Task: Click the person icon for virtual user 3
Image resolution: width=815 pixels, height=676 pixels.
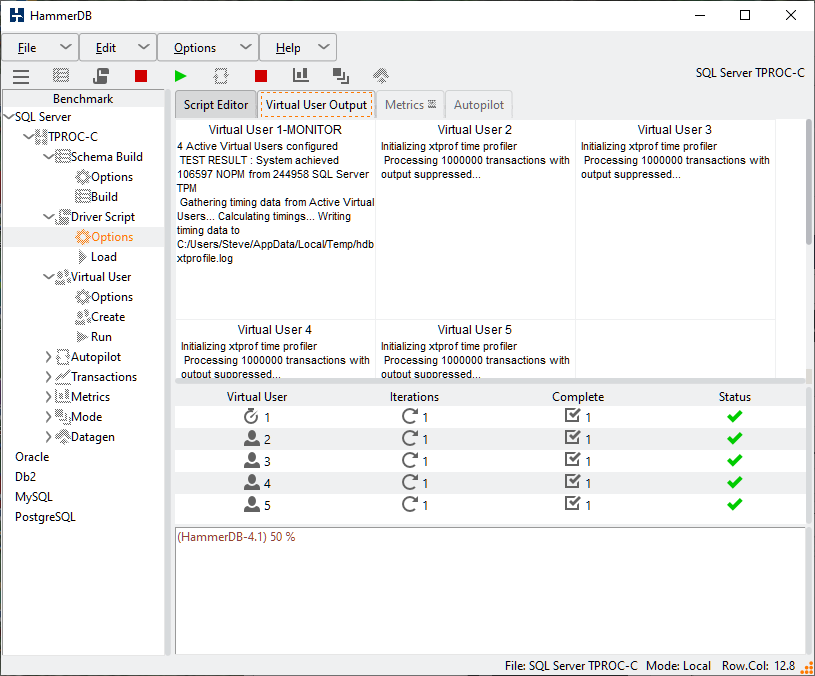Action: [x=252, y=460]
